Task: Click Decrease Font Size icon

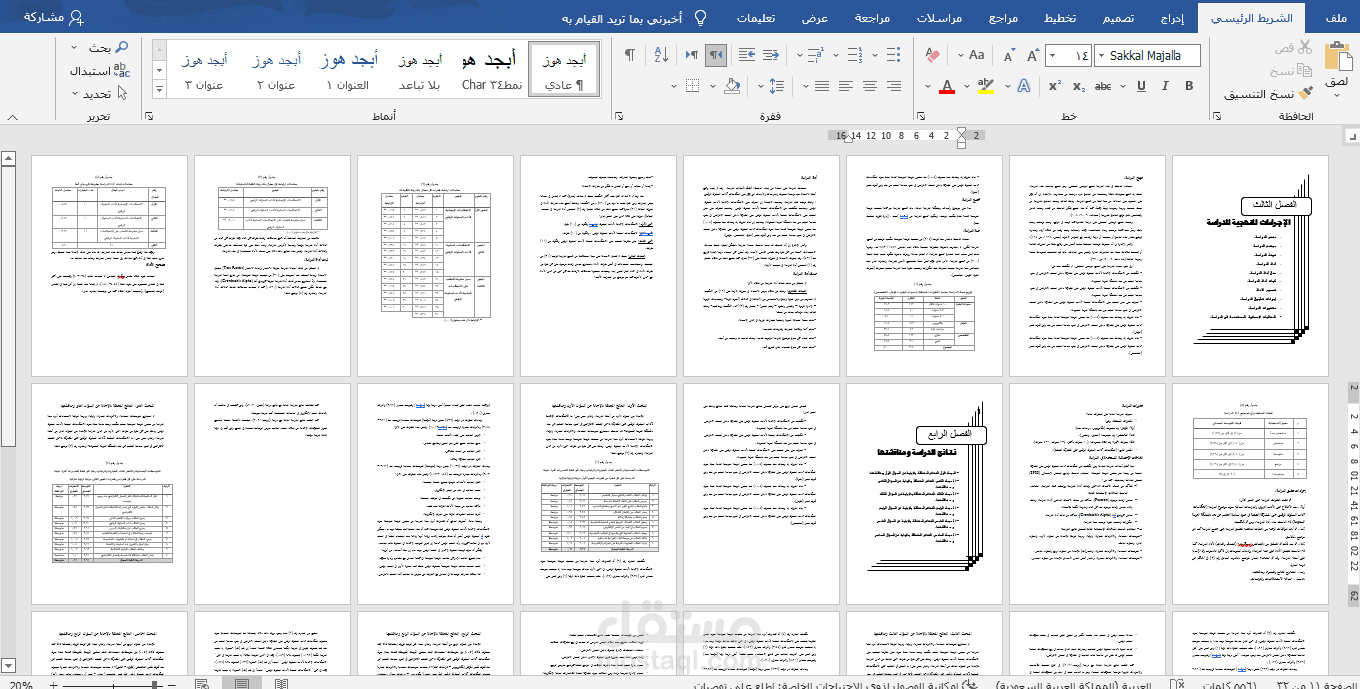Action: coord(1009,55)
